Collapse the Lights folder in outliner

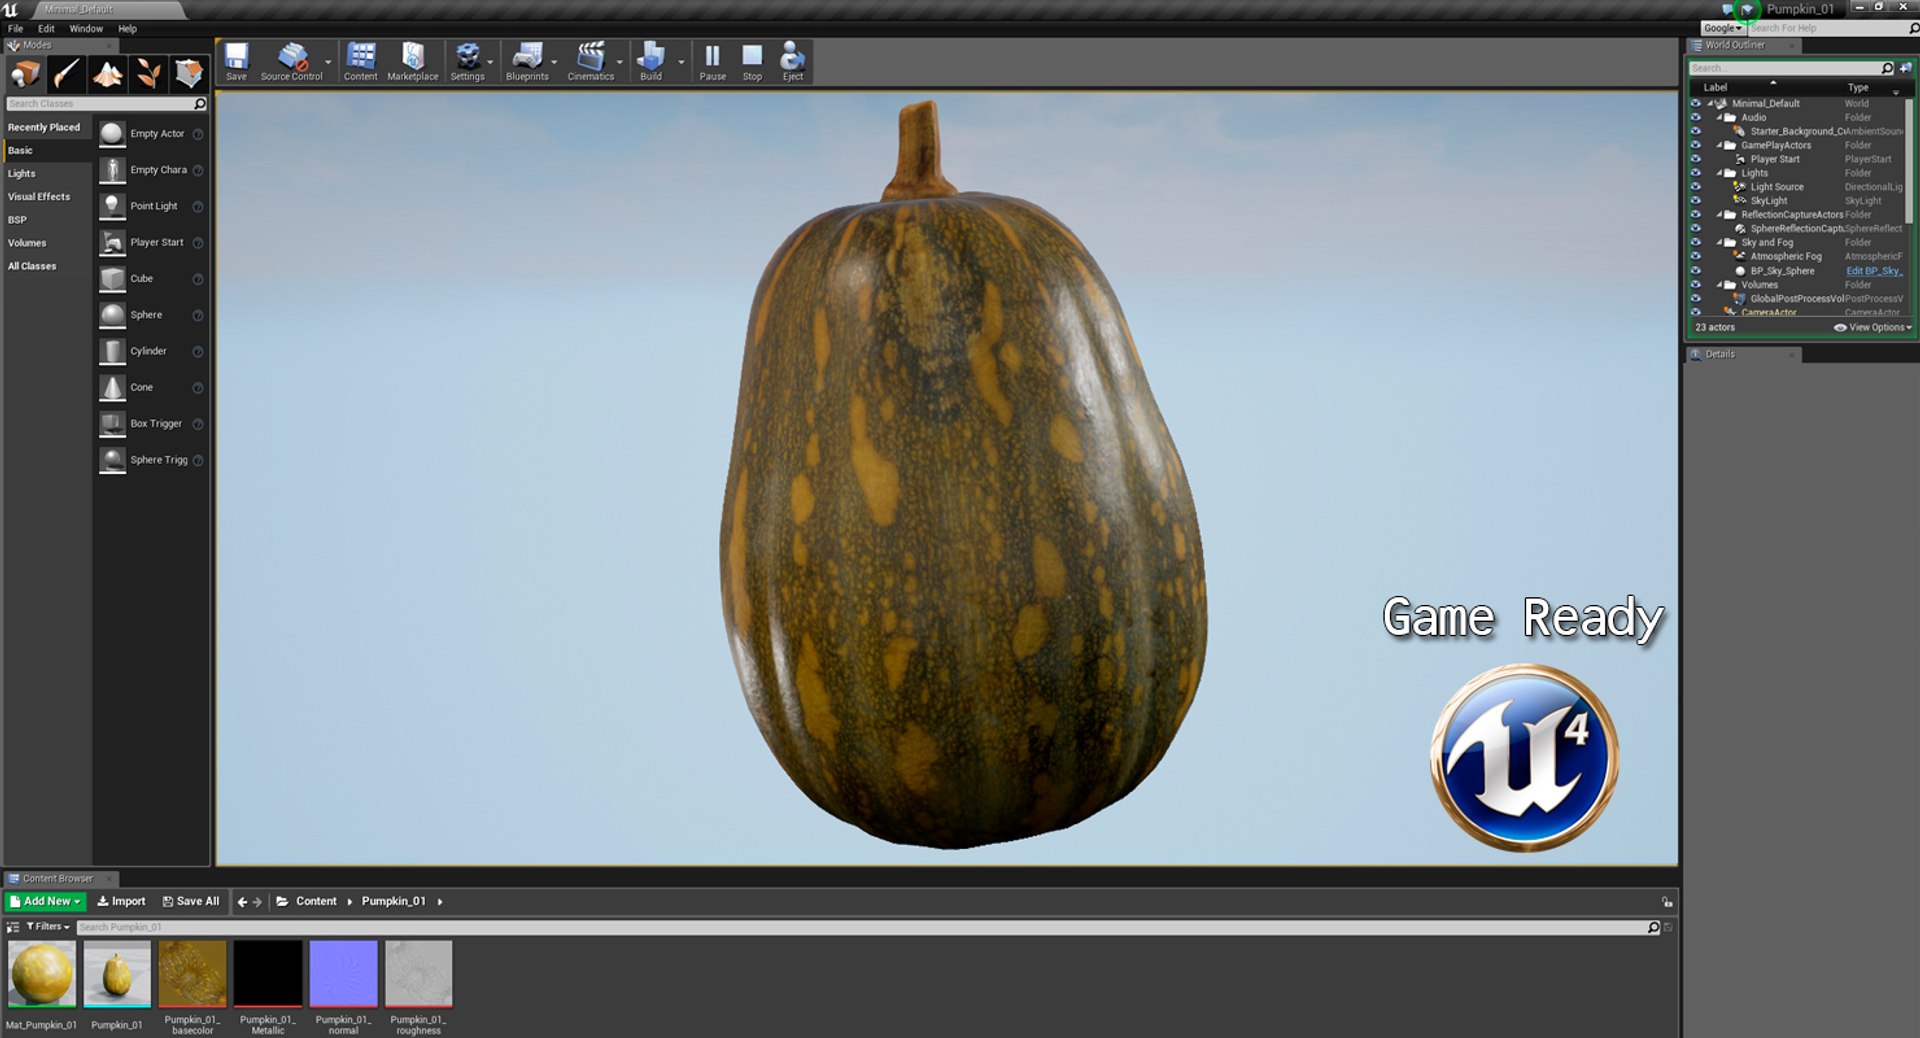pyautogui.click(x=1720, y=173)
